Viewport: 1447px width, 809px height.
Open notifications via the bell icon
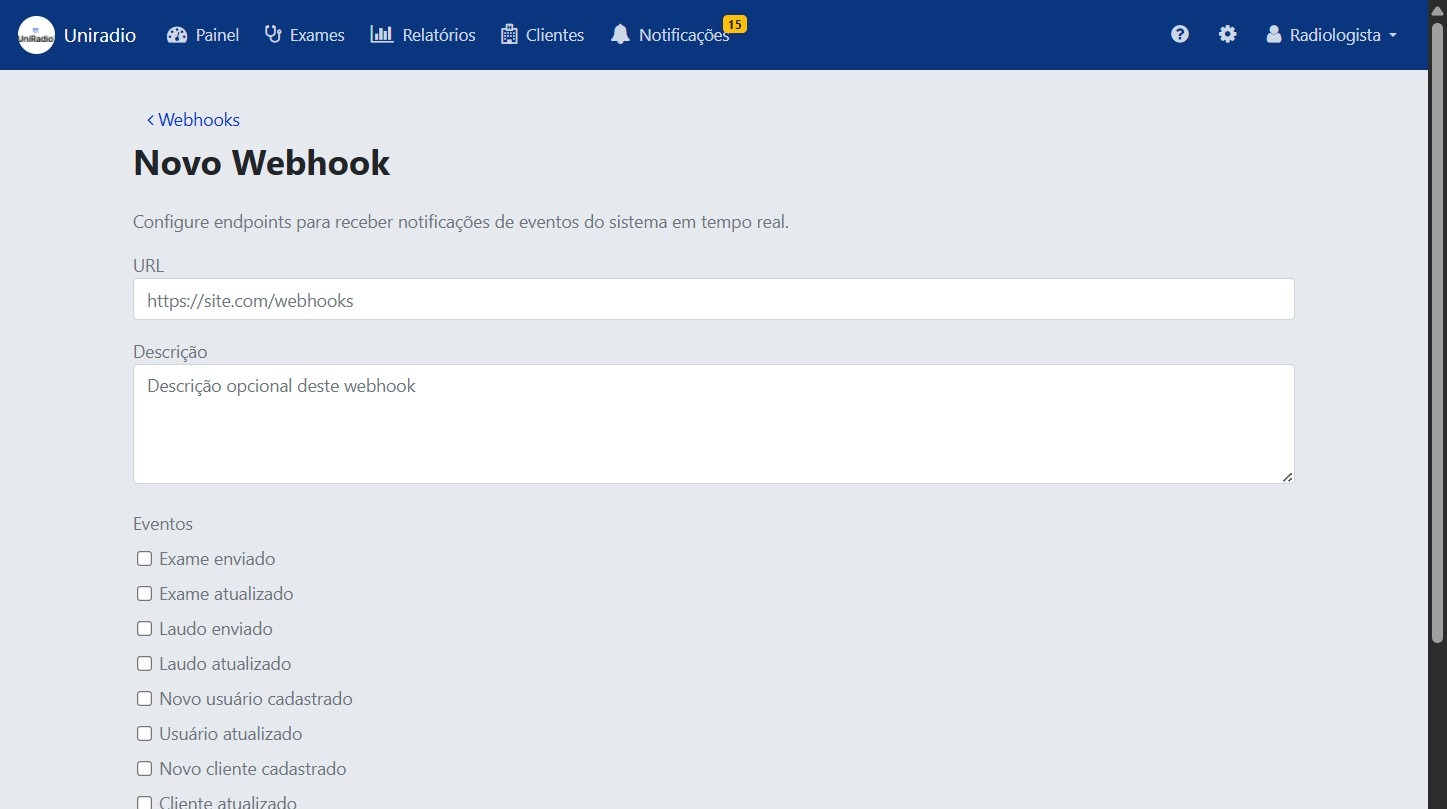click(620, 34)
